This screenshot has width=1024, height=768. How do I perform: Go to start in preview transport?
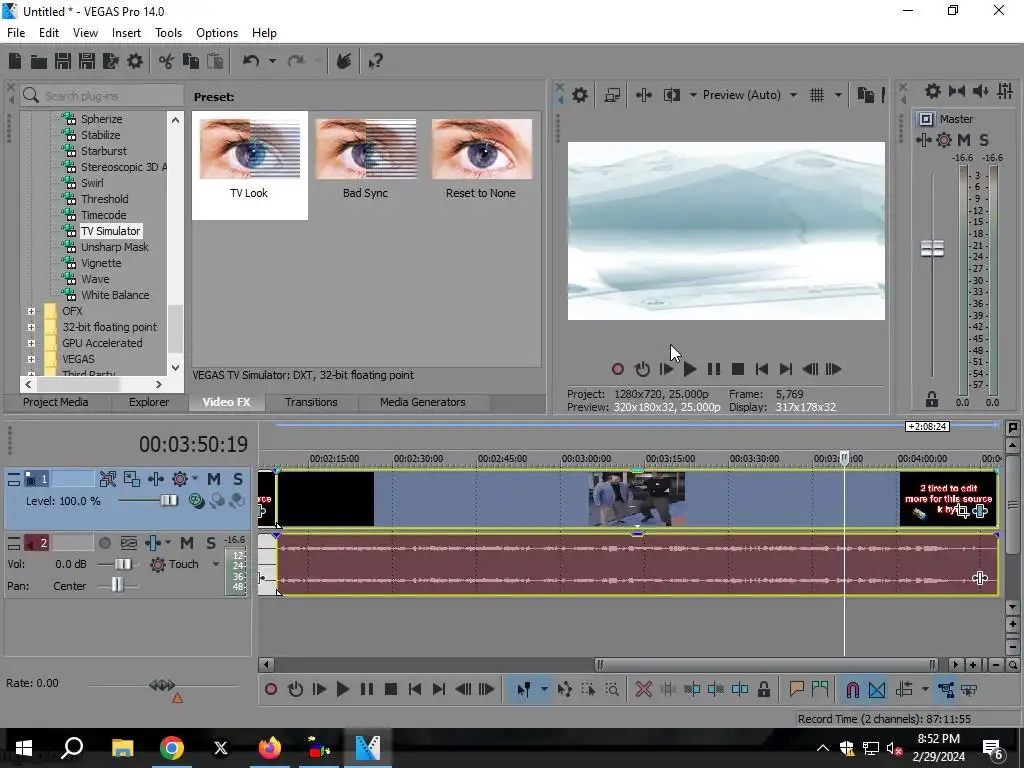(x=761, y=369)
